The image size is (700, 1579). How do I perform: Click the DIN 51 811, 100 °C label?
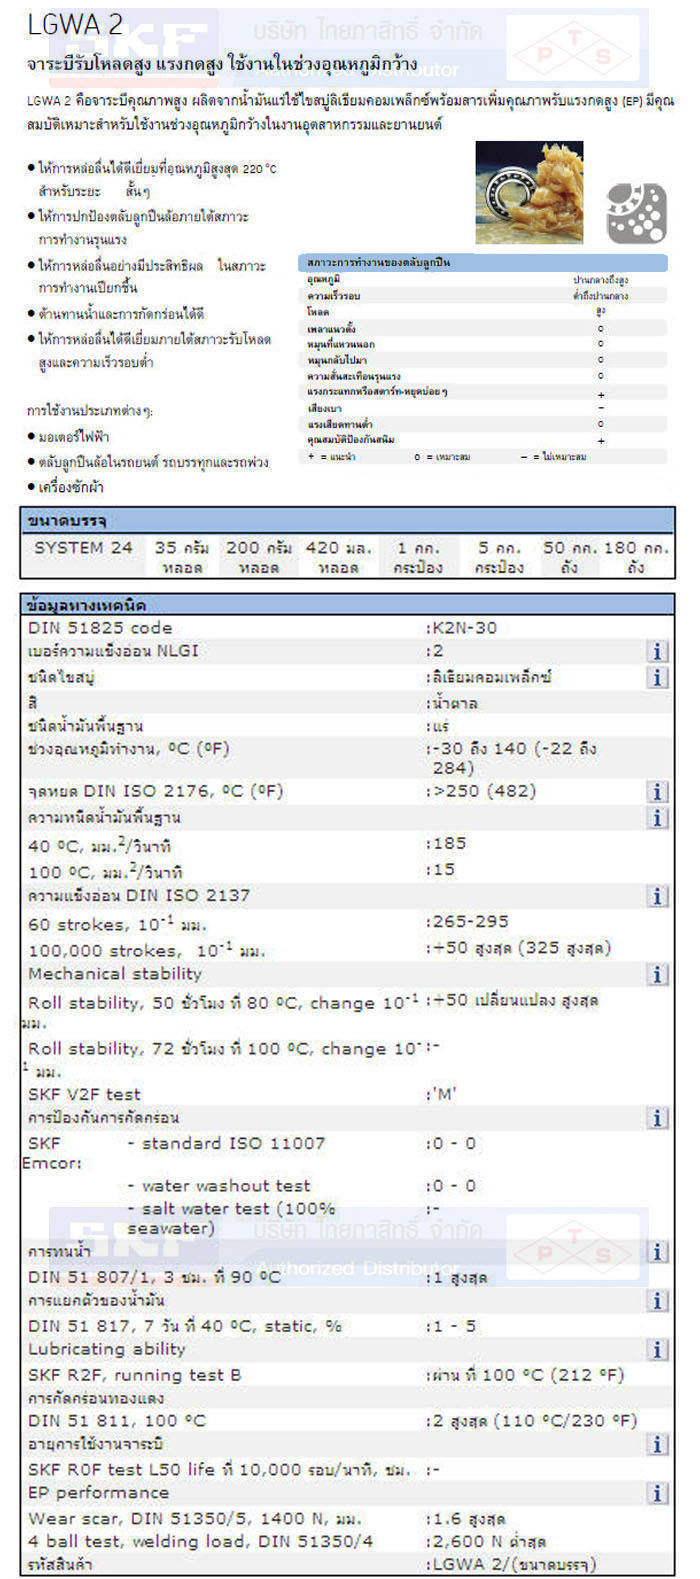pyautogui.click(x=117, y=1420)
